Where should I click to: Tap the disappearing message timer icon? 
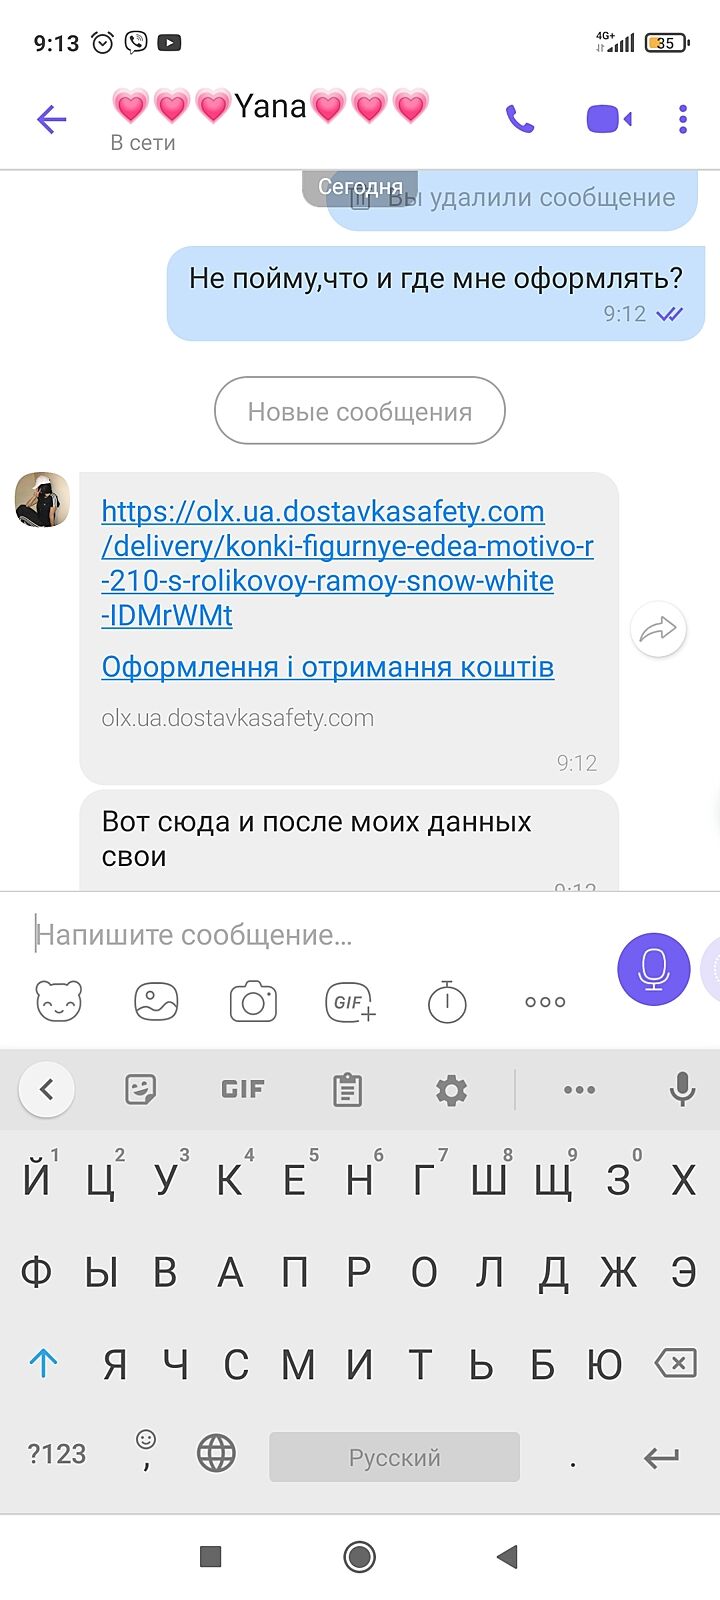[x=447, y=1001]
